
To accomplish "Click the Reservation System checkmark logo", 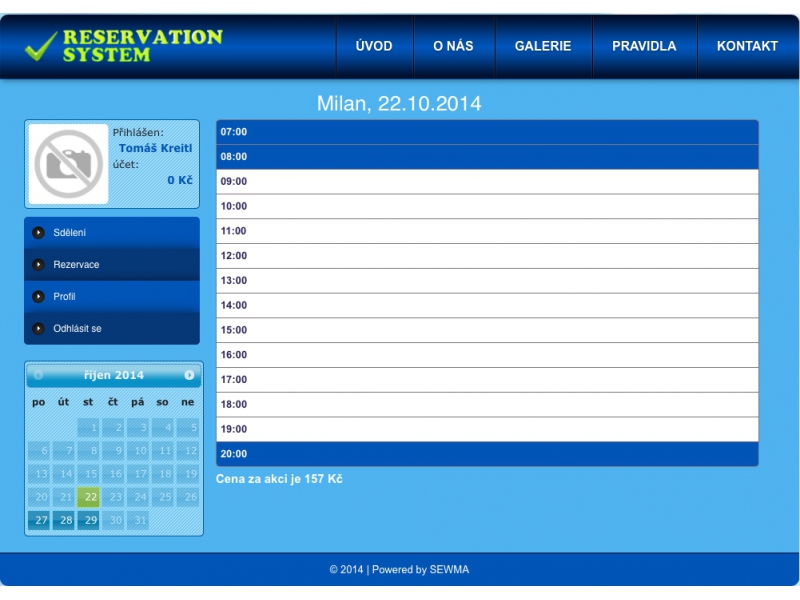I will pos(40,46).
